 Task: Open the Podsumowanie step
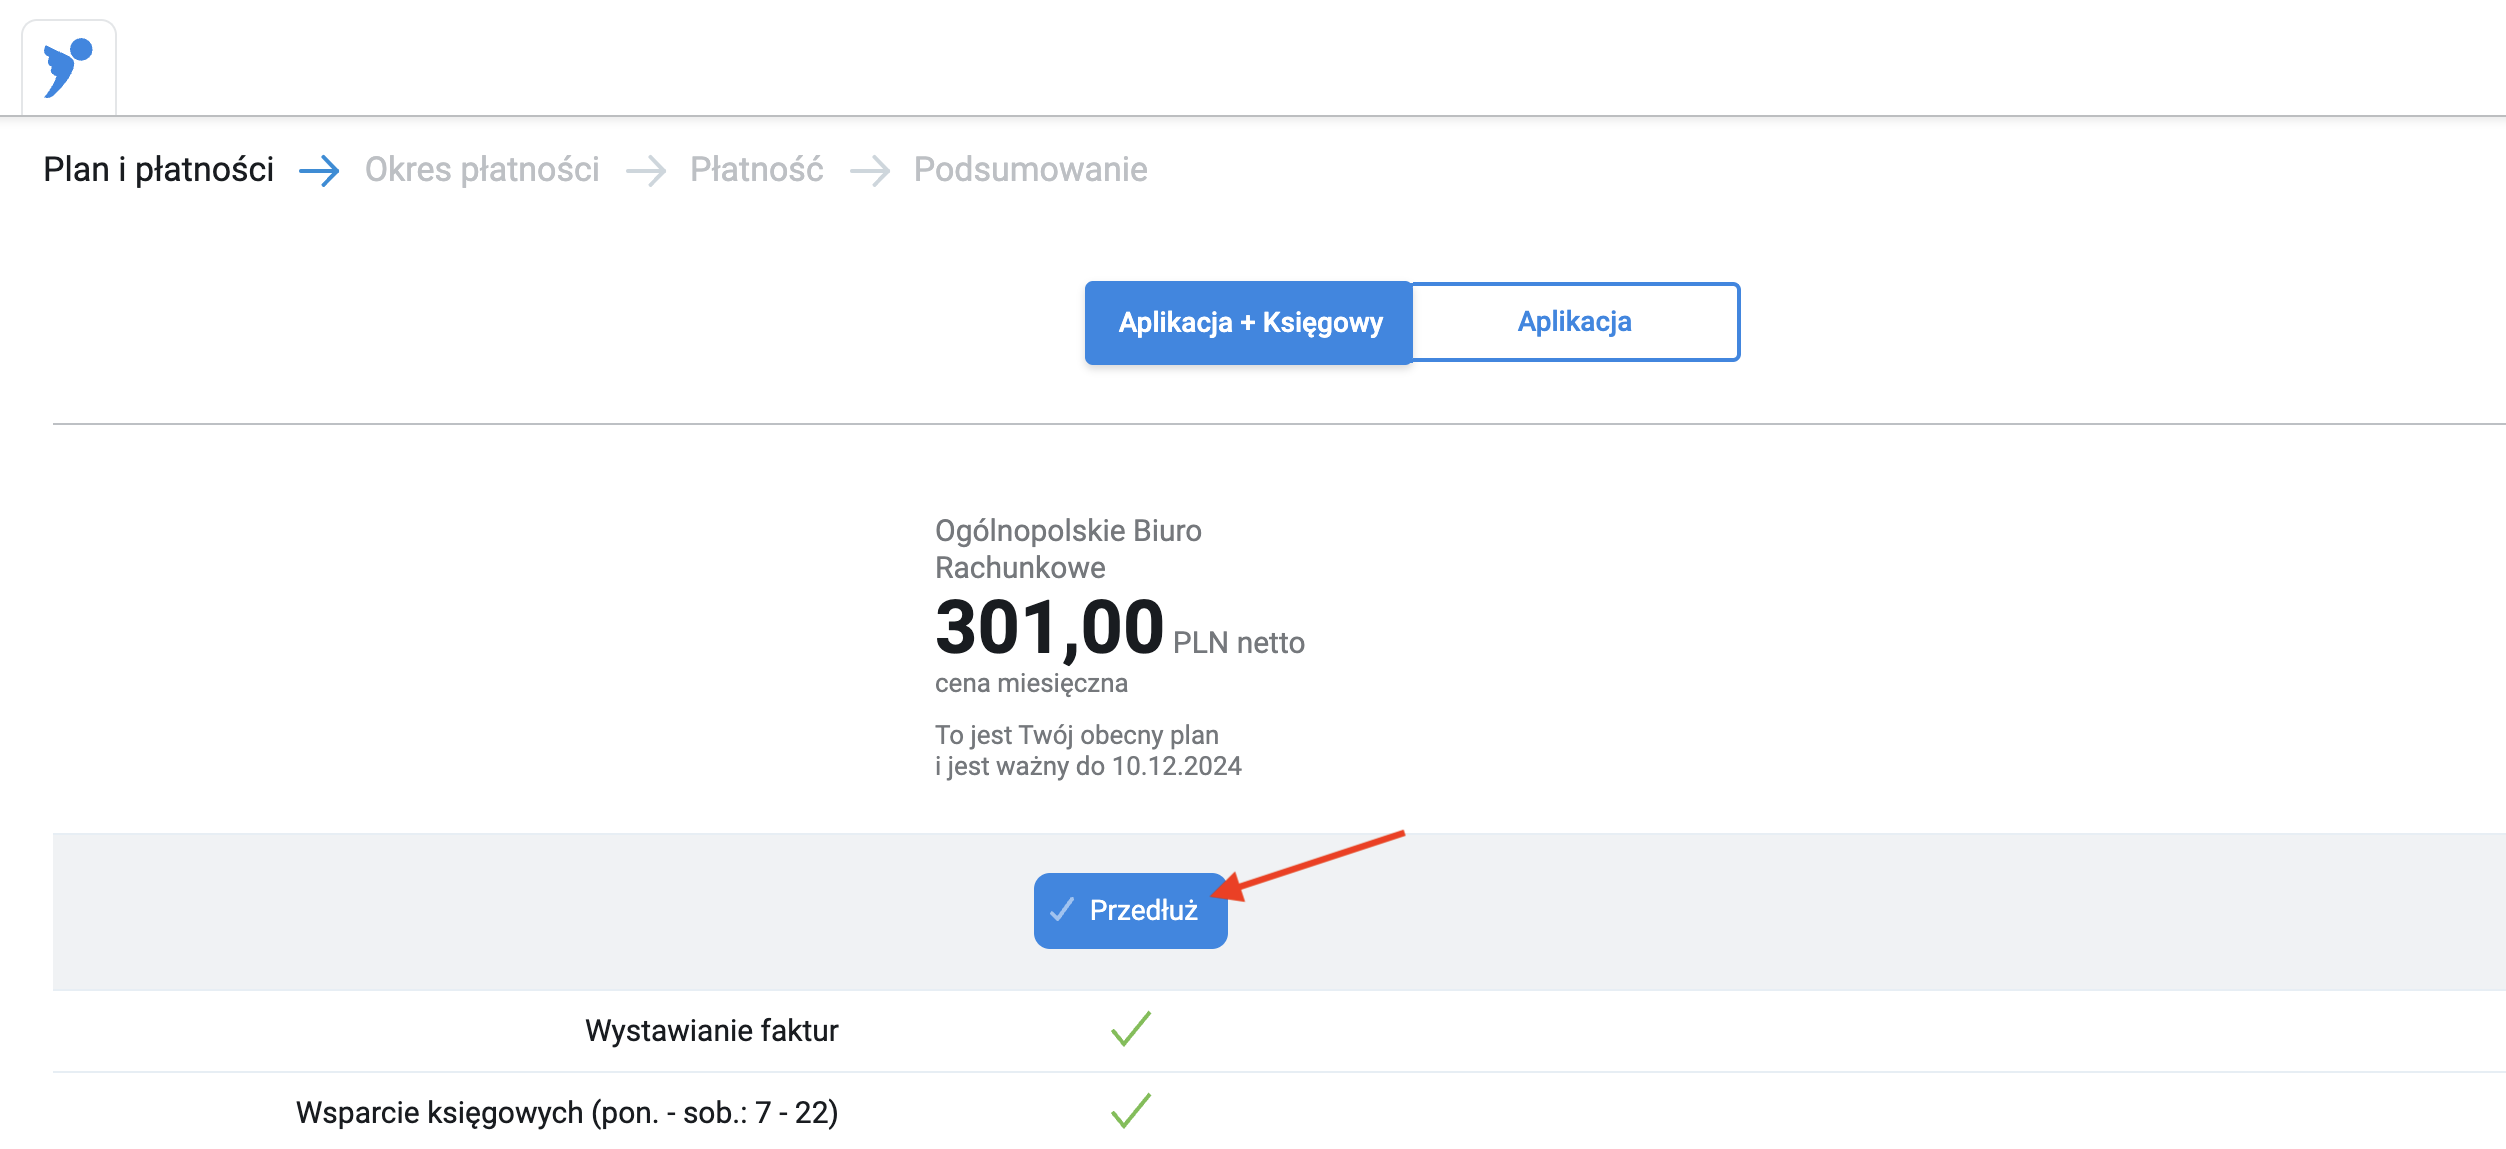[1031, 170]
